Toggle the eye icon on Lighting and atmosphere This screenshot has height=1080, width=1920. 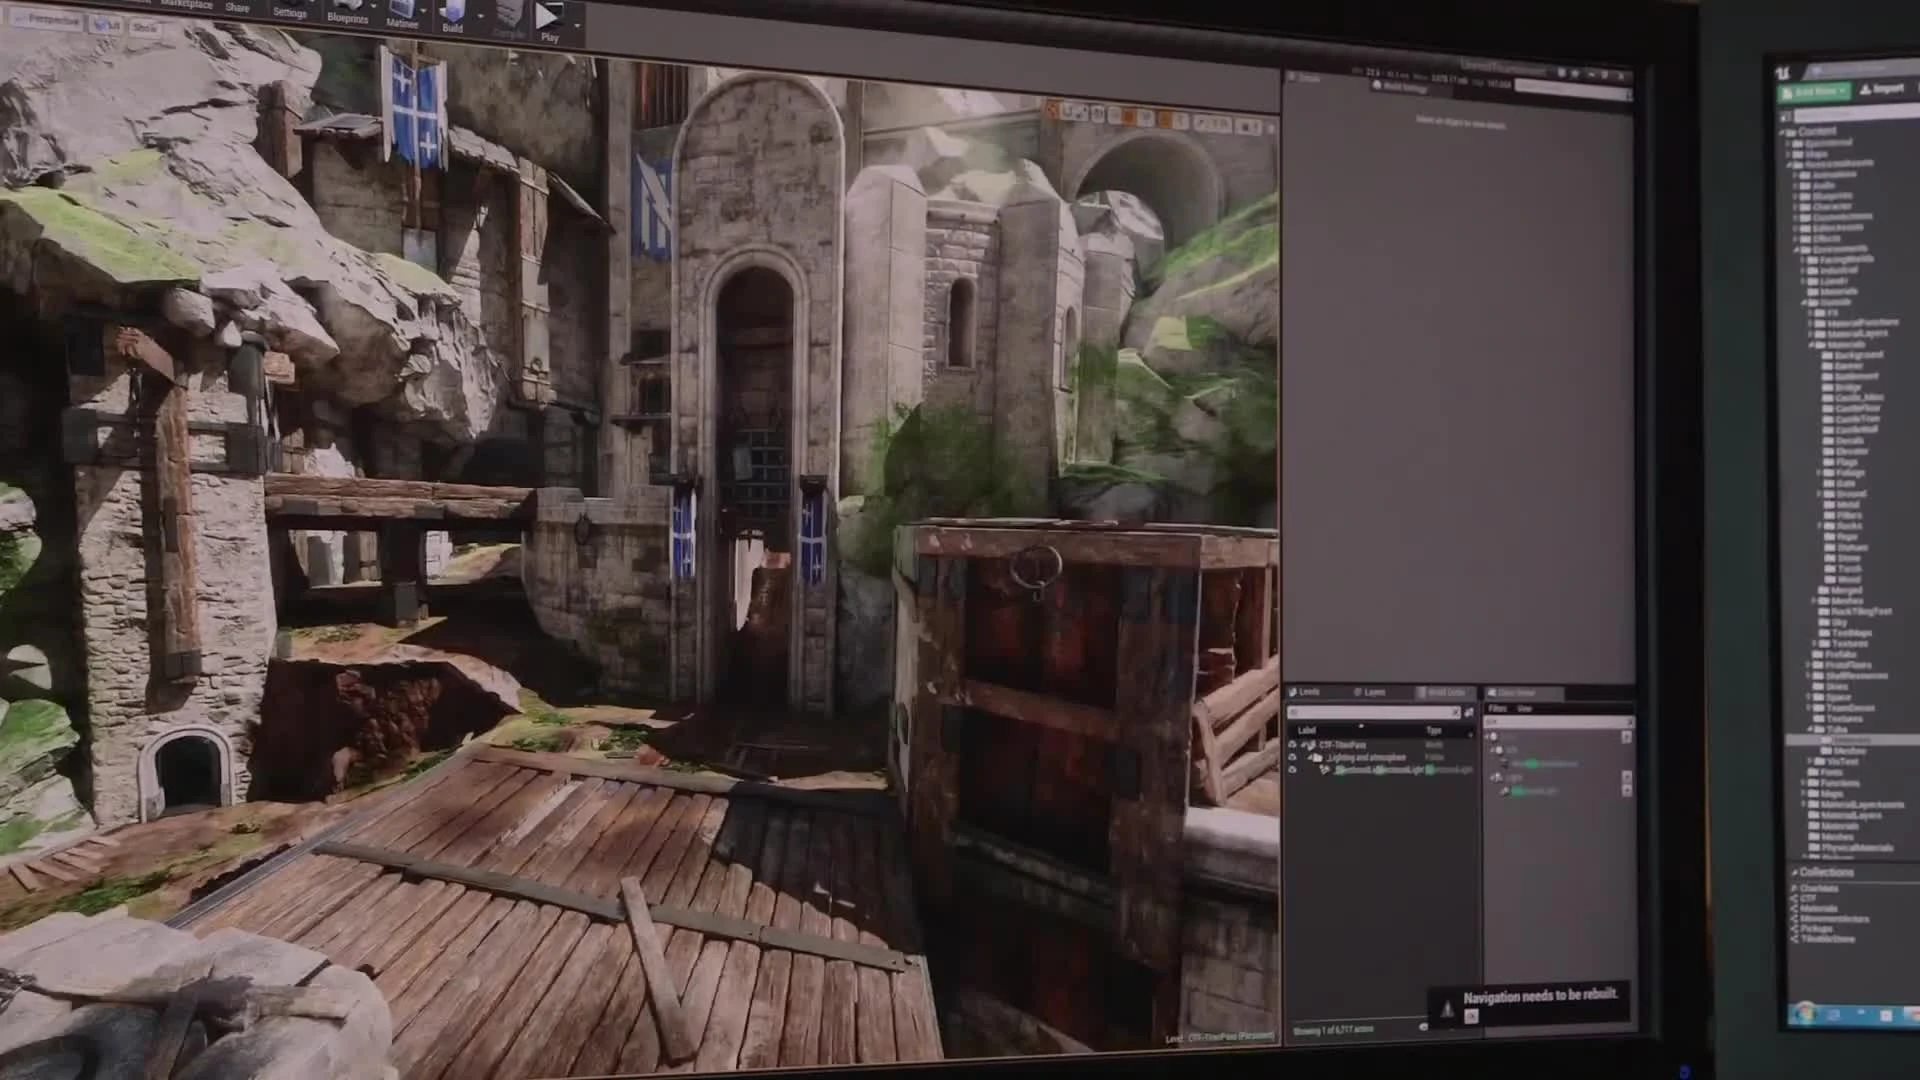(x=1294, y=757)
